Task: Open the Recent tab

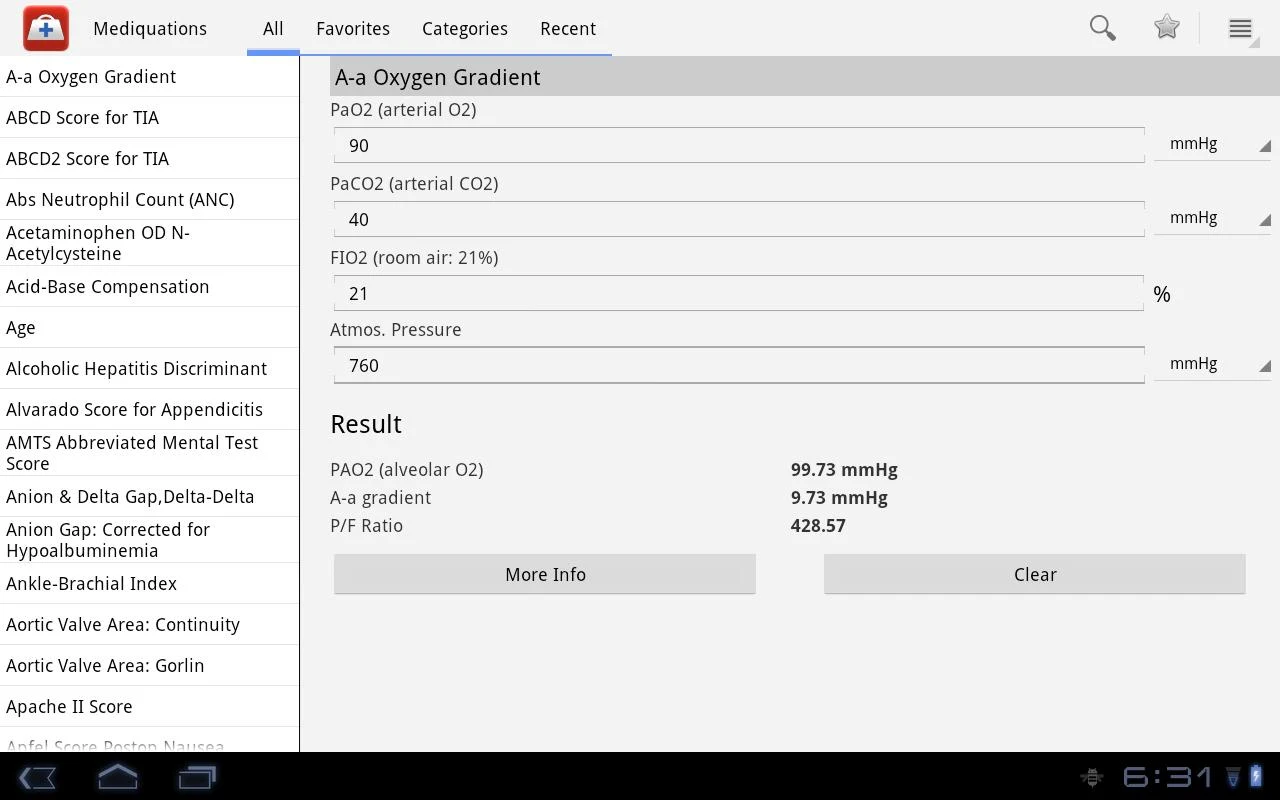Action: click(568, 28)
